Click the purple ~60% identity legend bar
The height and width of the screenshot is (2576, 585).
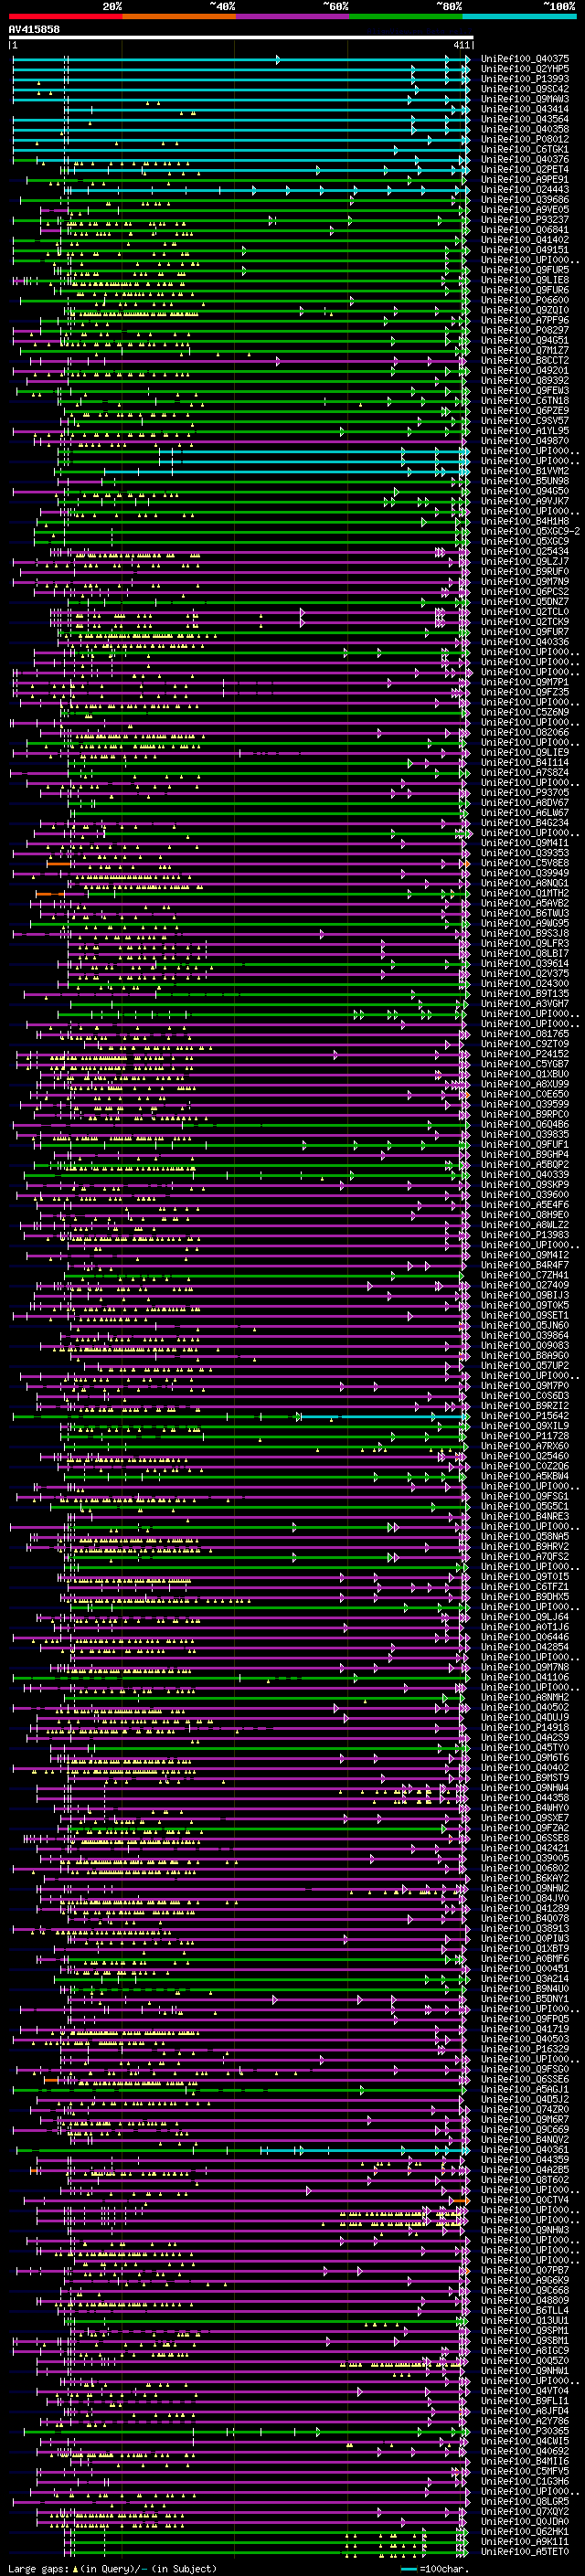pos(292,16)
